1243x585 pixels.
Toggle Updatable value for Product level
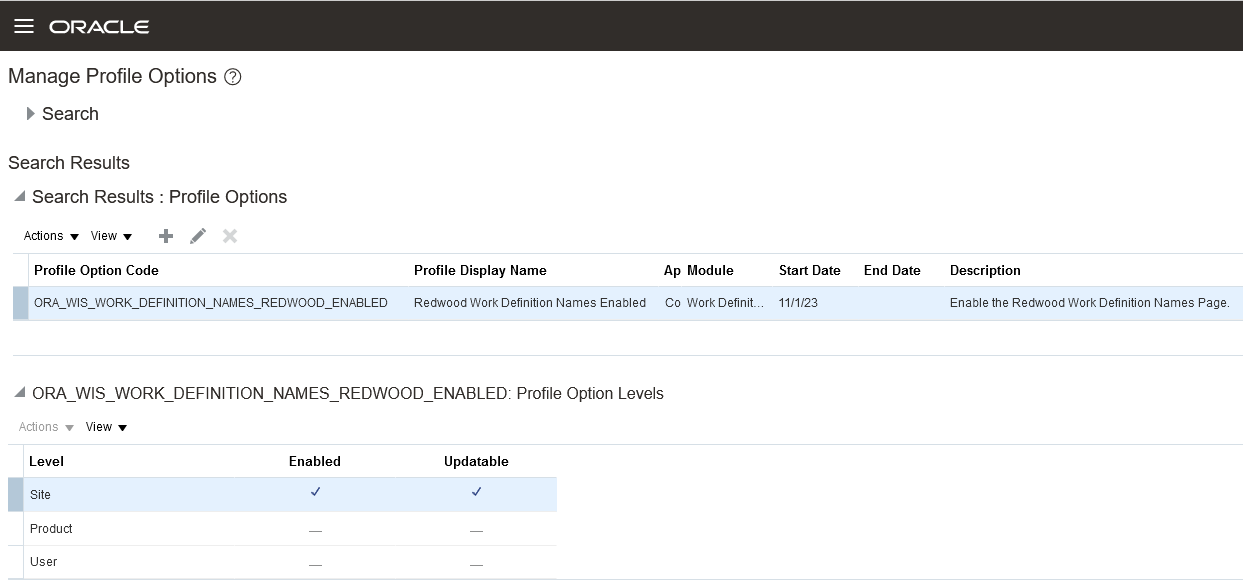[476, 530]
